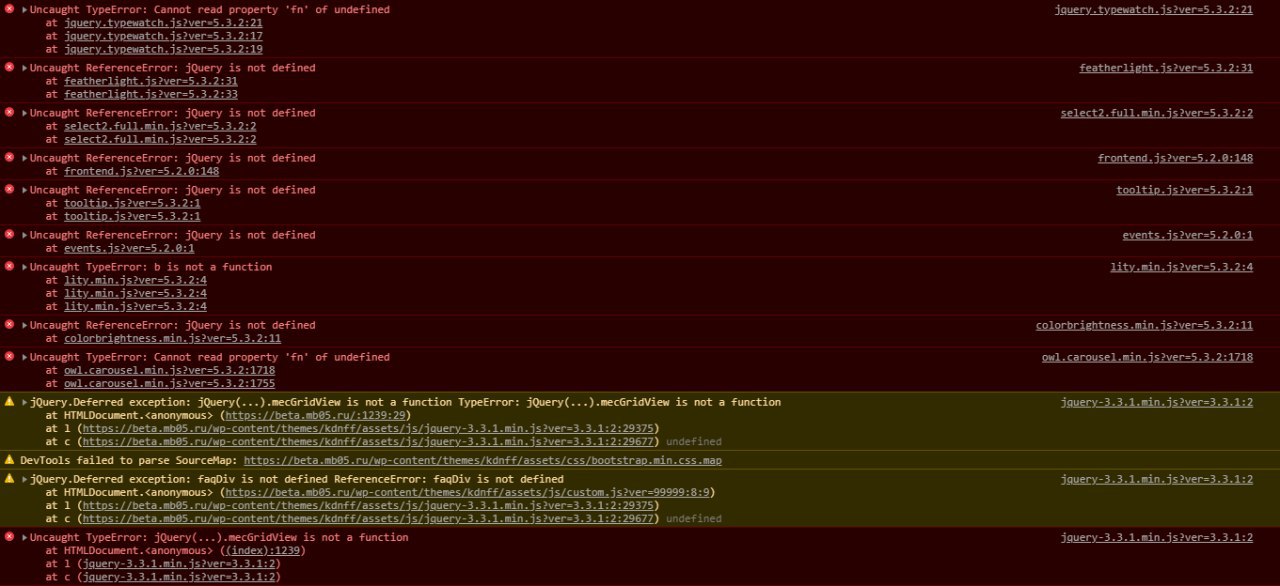Toggle arrow of mecGridView Deferred exception warning
This screenshot has height=586, width=1280.
pos(25,402)
